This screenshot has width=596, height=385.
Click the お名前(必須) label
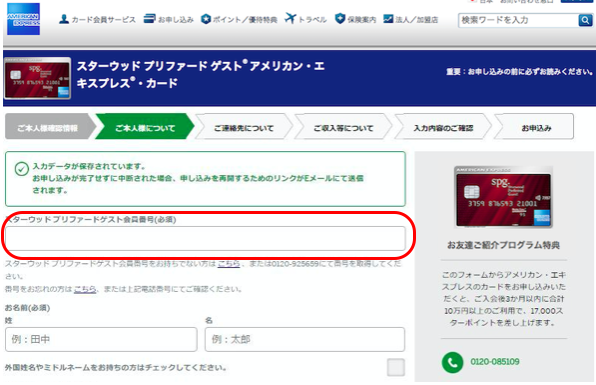(x=27, y=307)
